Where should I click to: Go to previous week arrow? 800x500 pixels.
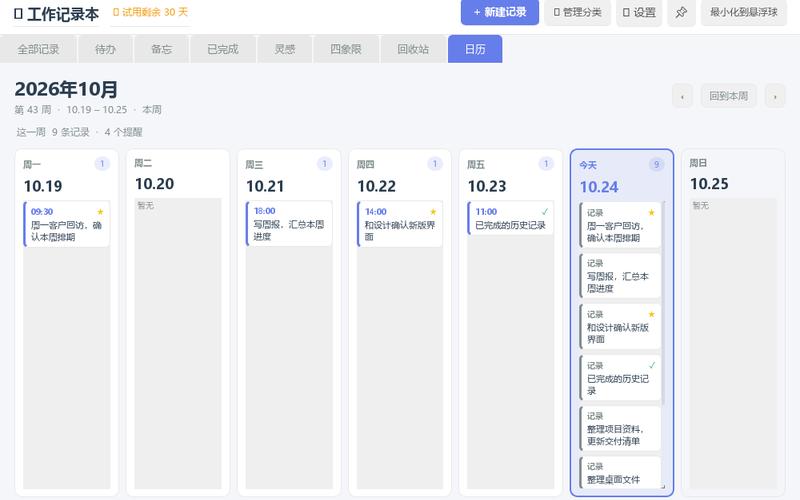[682, 96]
